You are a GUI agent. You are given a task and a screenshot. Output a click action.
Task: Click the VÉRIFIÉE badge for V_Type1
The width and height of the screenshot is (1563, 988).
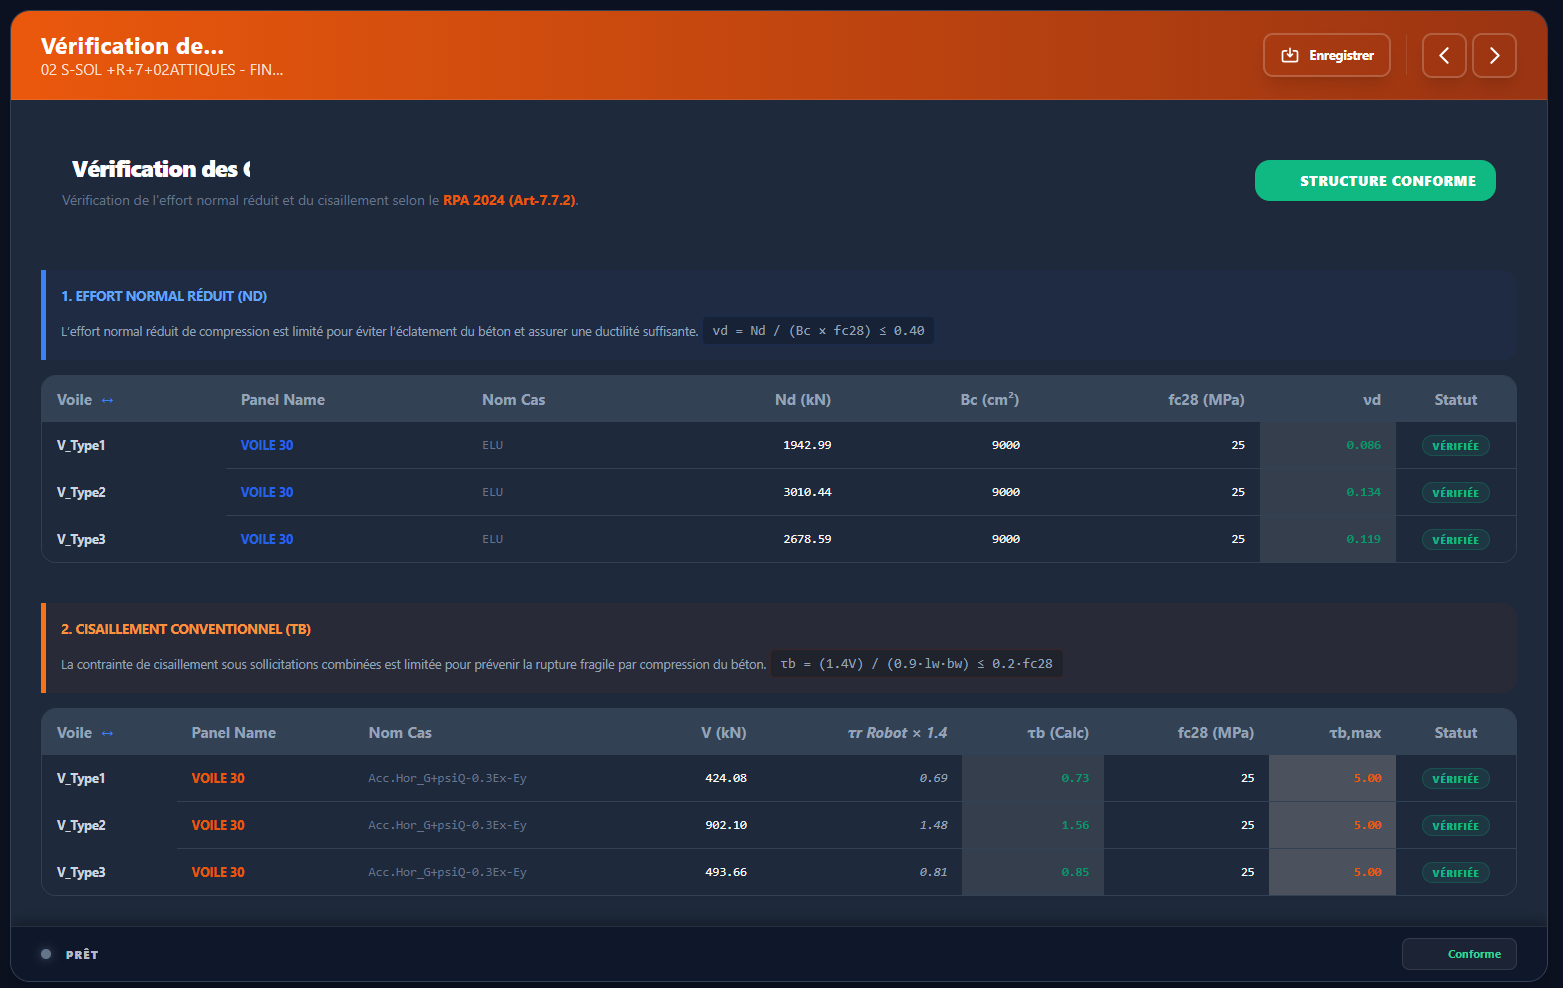(1455, 445)
